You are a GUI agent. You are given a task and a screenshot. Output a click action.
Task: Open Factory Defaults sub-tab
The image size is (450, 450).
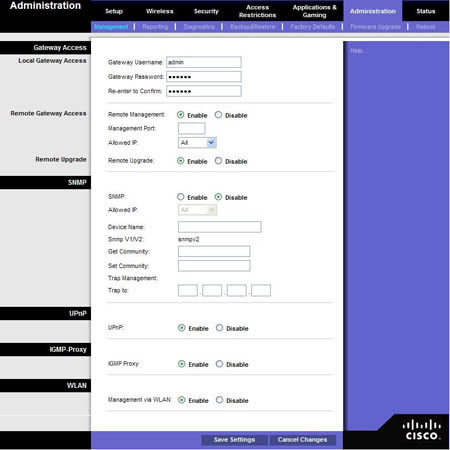(x=312, y=27)
